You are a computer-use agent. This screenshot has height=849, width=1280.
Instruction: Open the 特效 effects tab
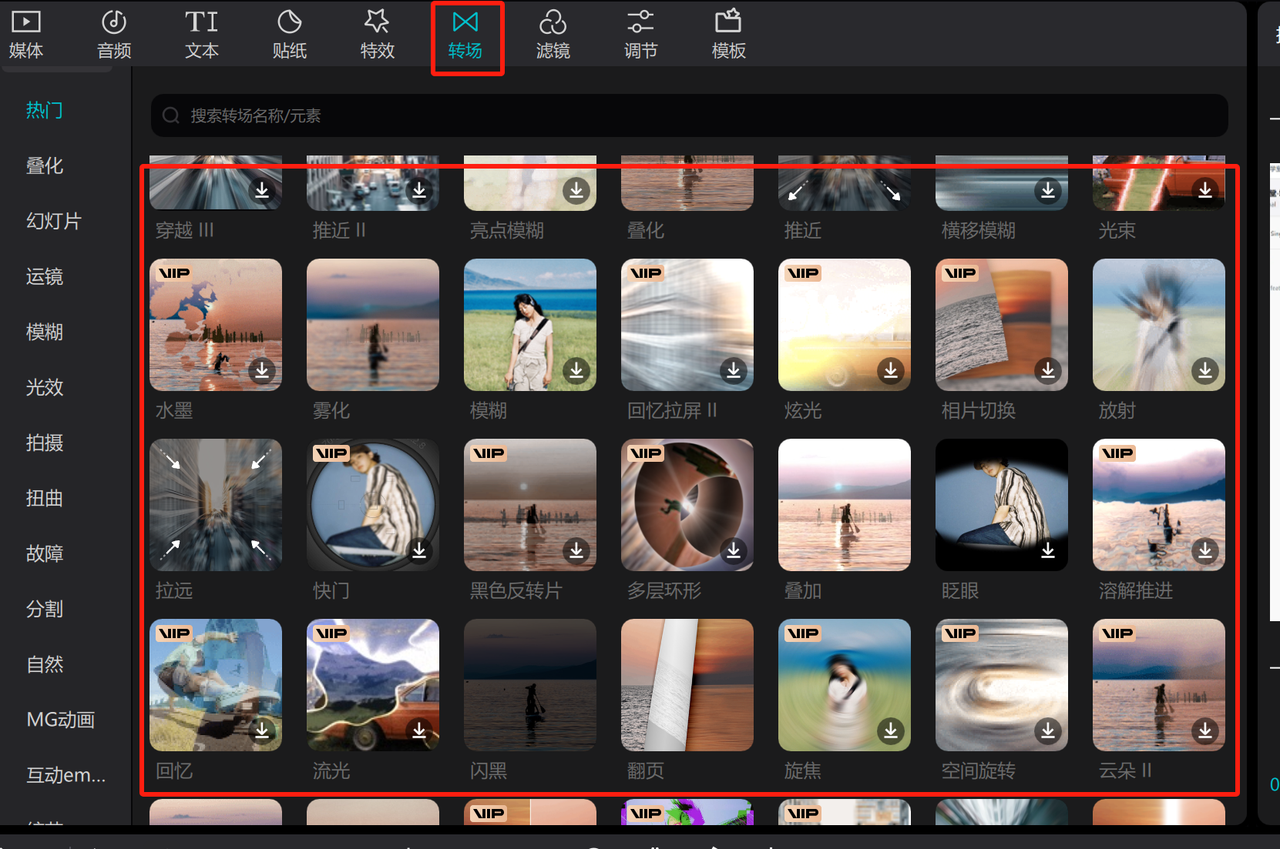pyautogui.click(x=377, y=35)
